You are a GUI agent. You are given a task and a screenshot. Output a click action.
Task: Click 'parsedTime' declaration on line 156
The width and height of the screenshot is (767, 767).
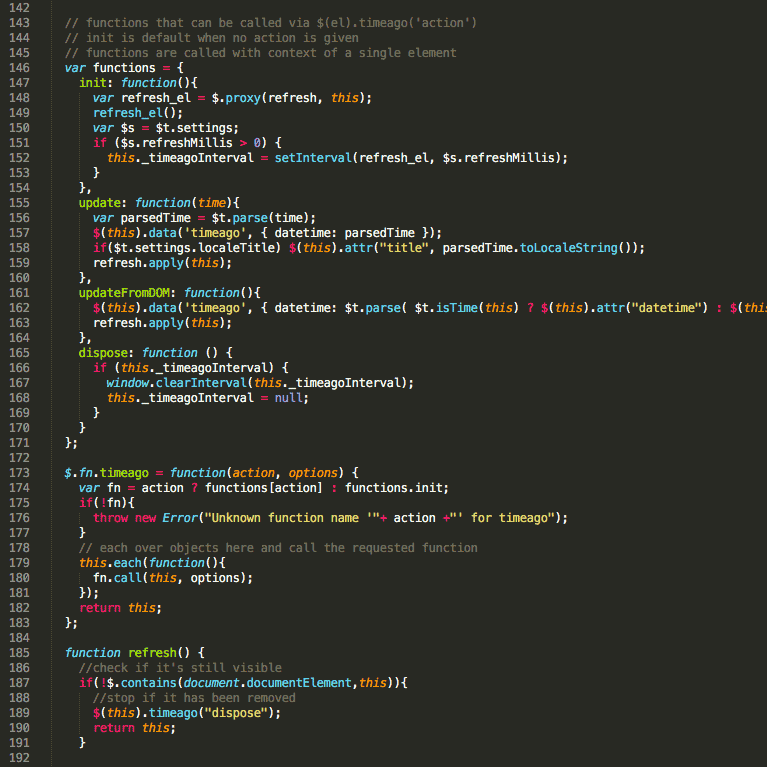[156, 218]
